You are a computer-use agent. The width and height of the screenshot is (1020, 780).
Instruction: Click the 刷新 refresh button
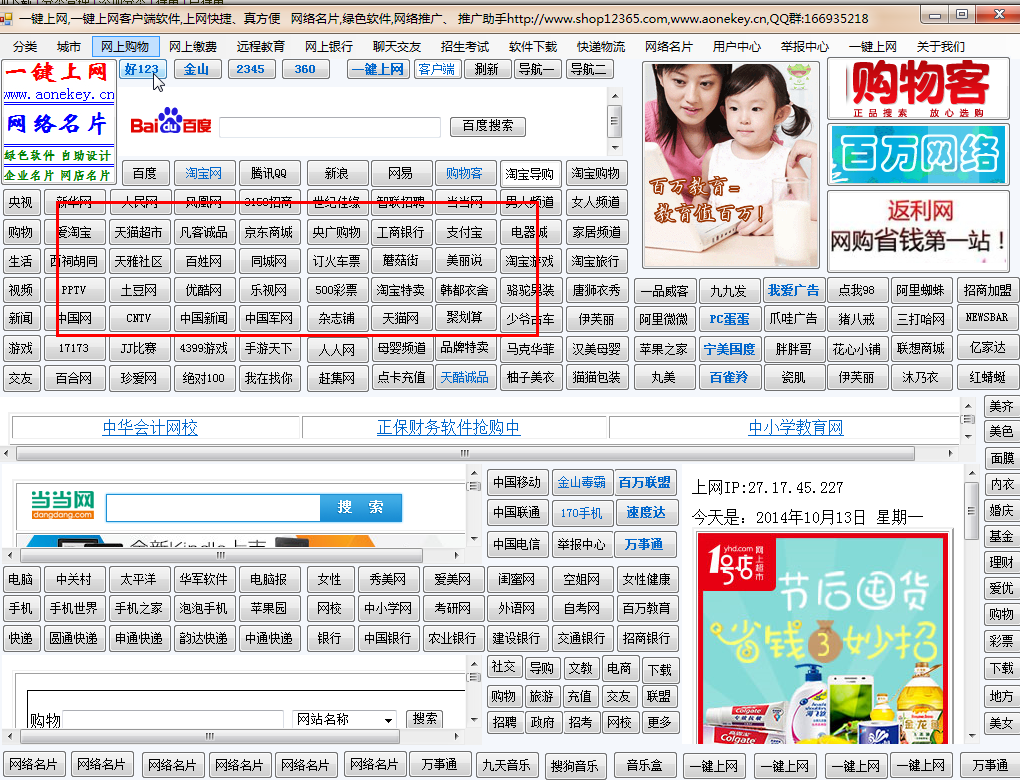click(x=487, y=69)
